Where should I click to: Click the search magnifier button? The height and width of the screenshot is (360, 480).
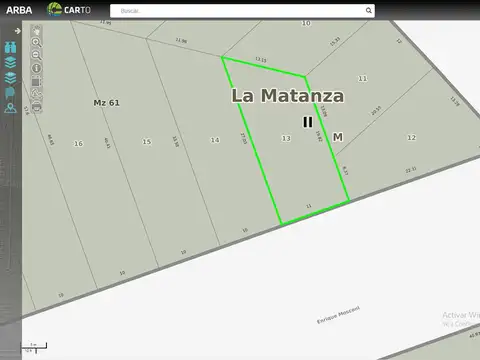click(x=369, y=11)
